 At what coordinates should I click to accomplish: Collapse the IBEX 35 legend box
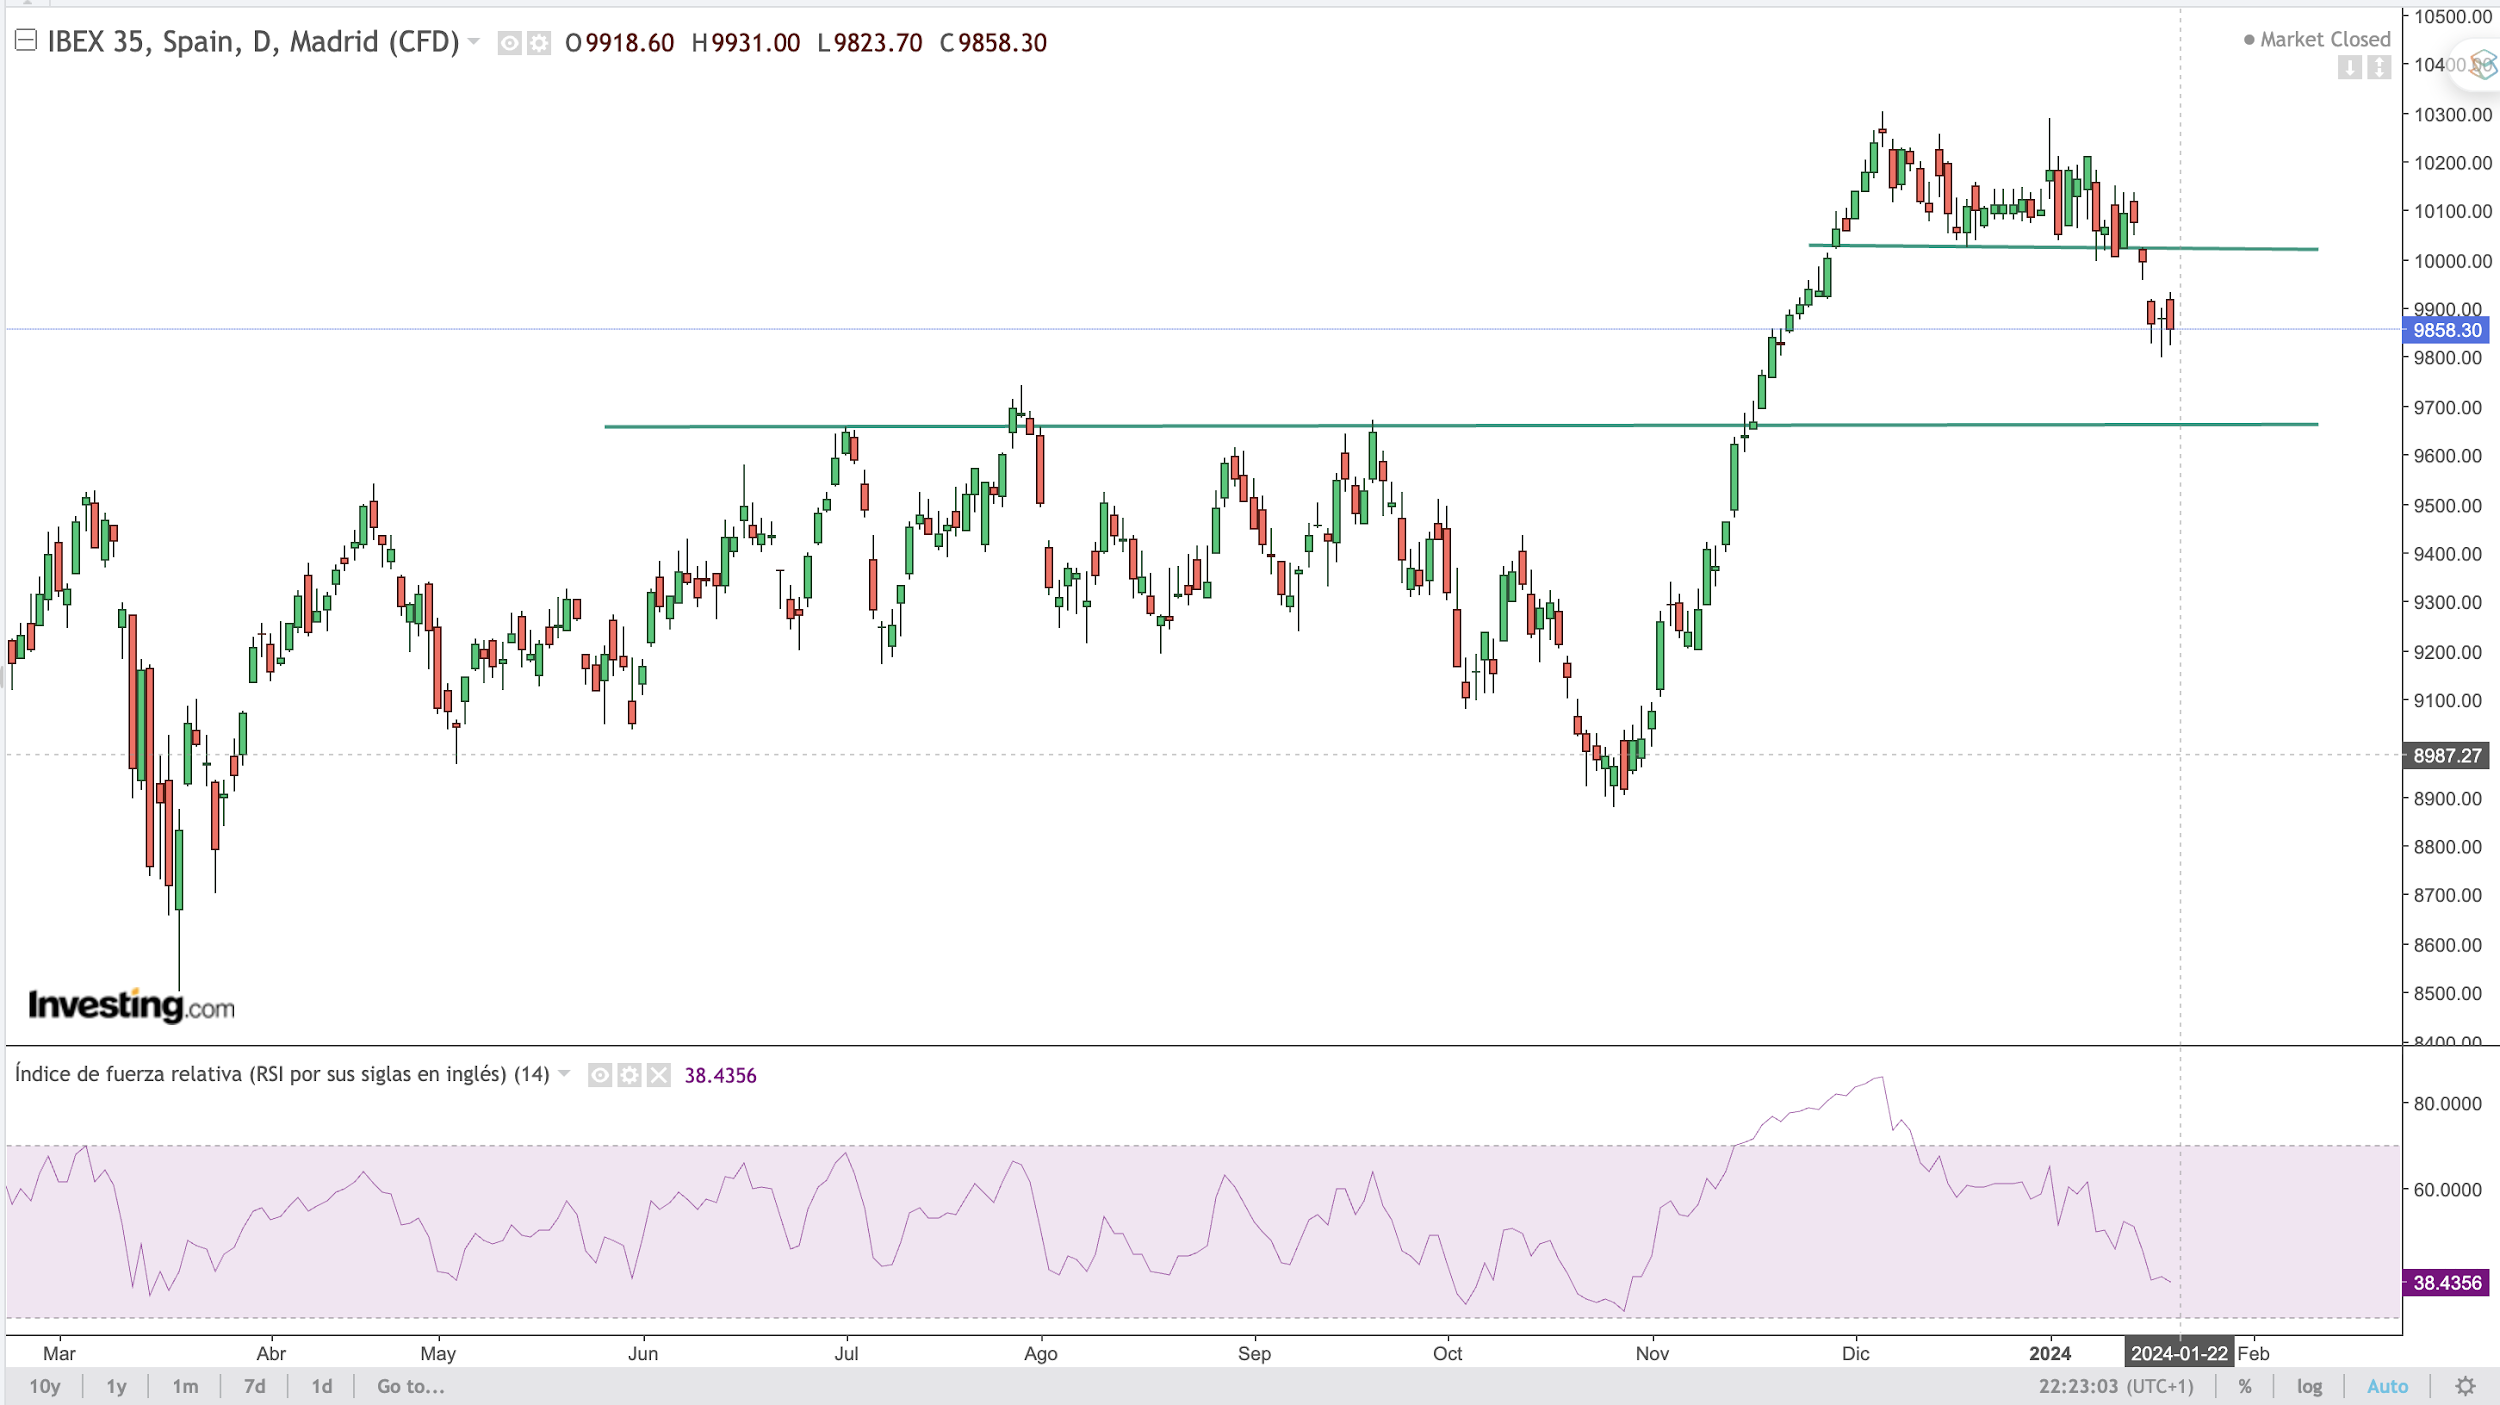26,40
